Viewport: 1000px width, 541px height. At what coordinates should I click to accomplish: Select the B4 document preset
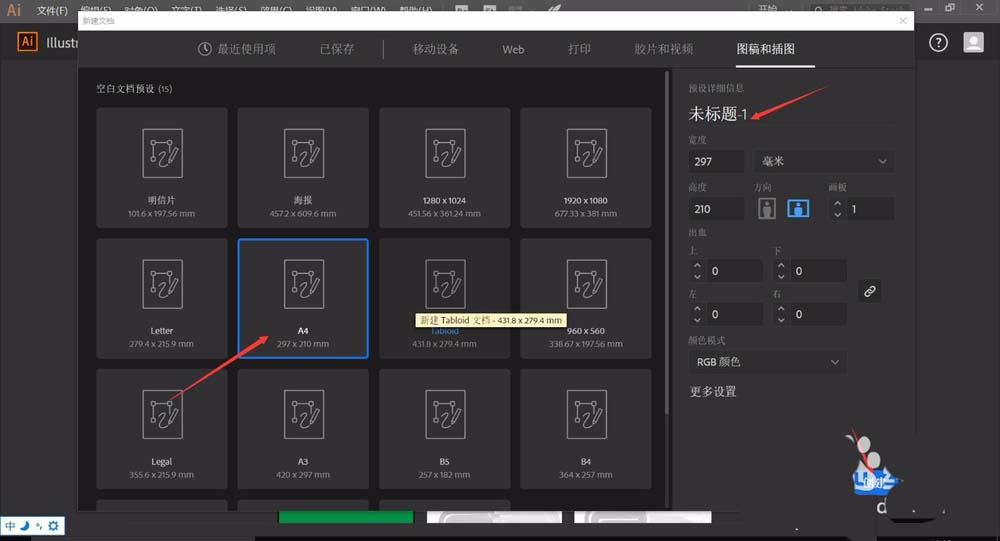pyautogui.click(x=585, y=429)
